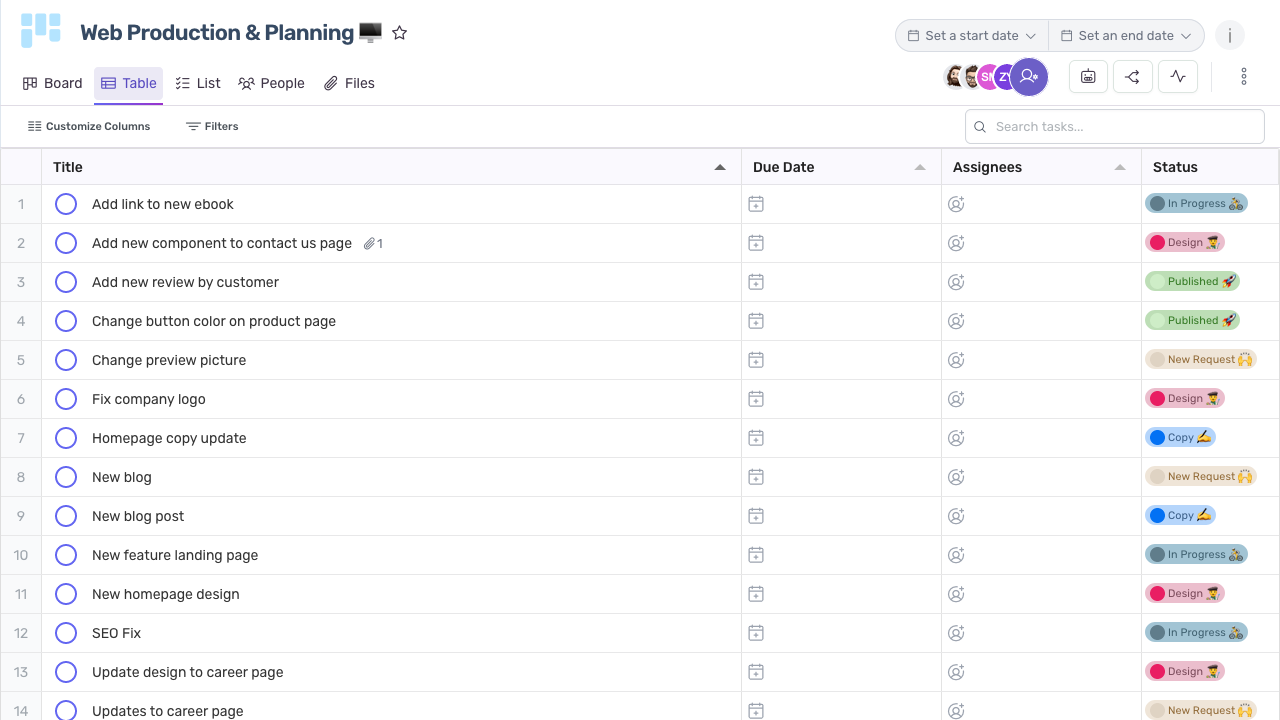Image resolution: width=1280 pixels, height=720 pixels.
Task: Mark SEO Fix complete
Action: click(66, 633)
